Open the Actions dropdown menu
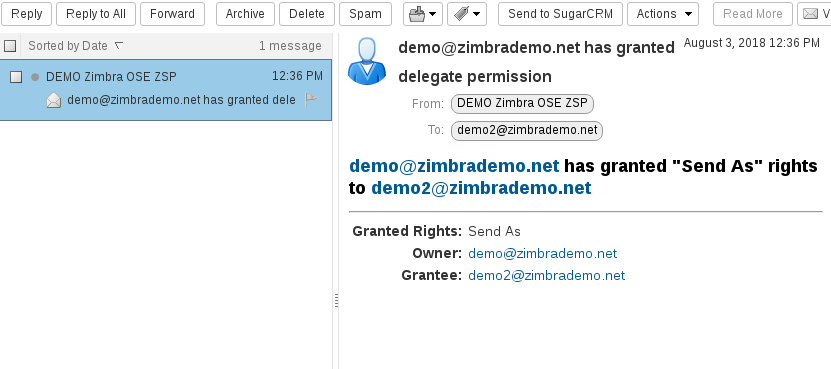831x369 pixels. [663, 14]
